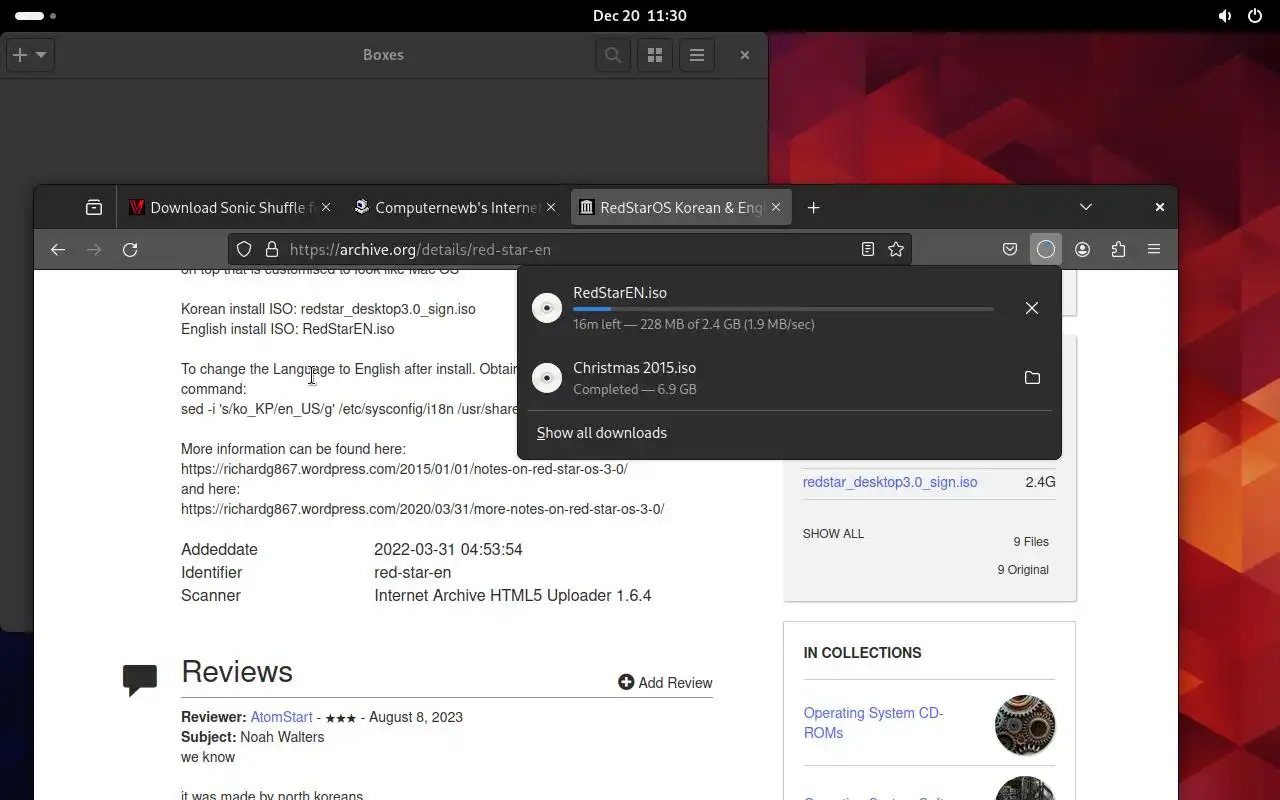Click Show all downloads
1280x800 pixels.
(602, 433)
